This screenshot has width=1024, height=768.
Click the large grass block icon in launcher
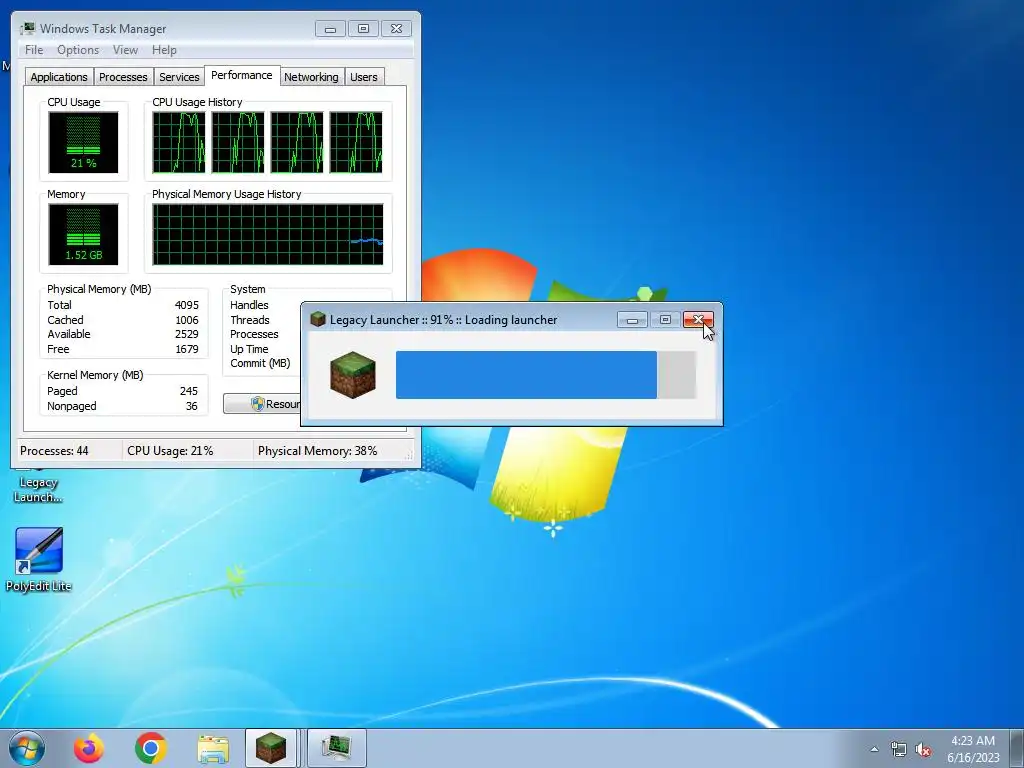click(x=353, y=375)
